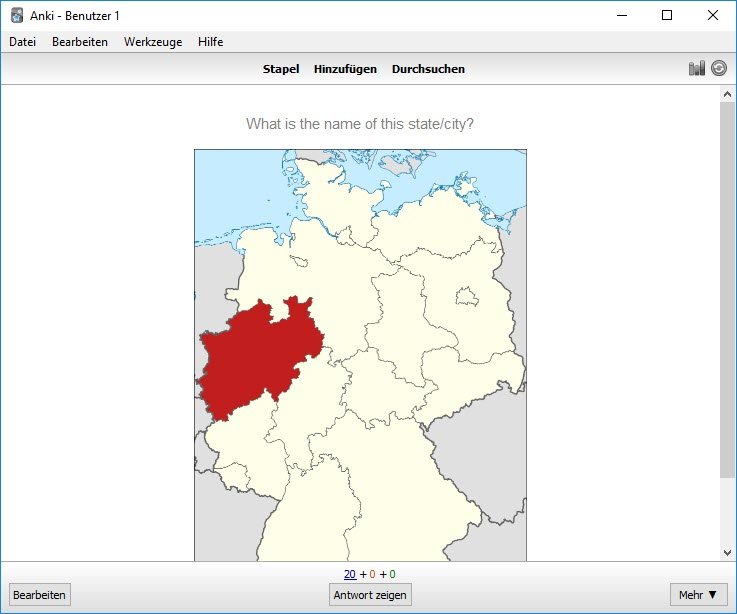737x614 pixels.
Task: Expand the Mehr dropdown button
Action: (x=698, y=595)
